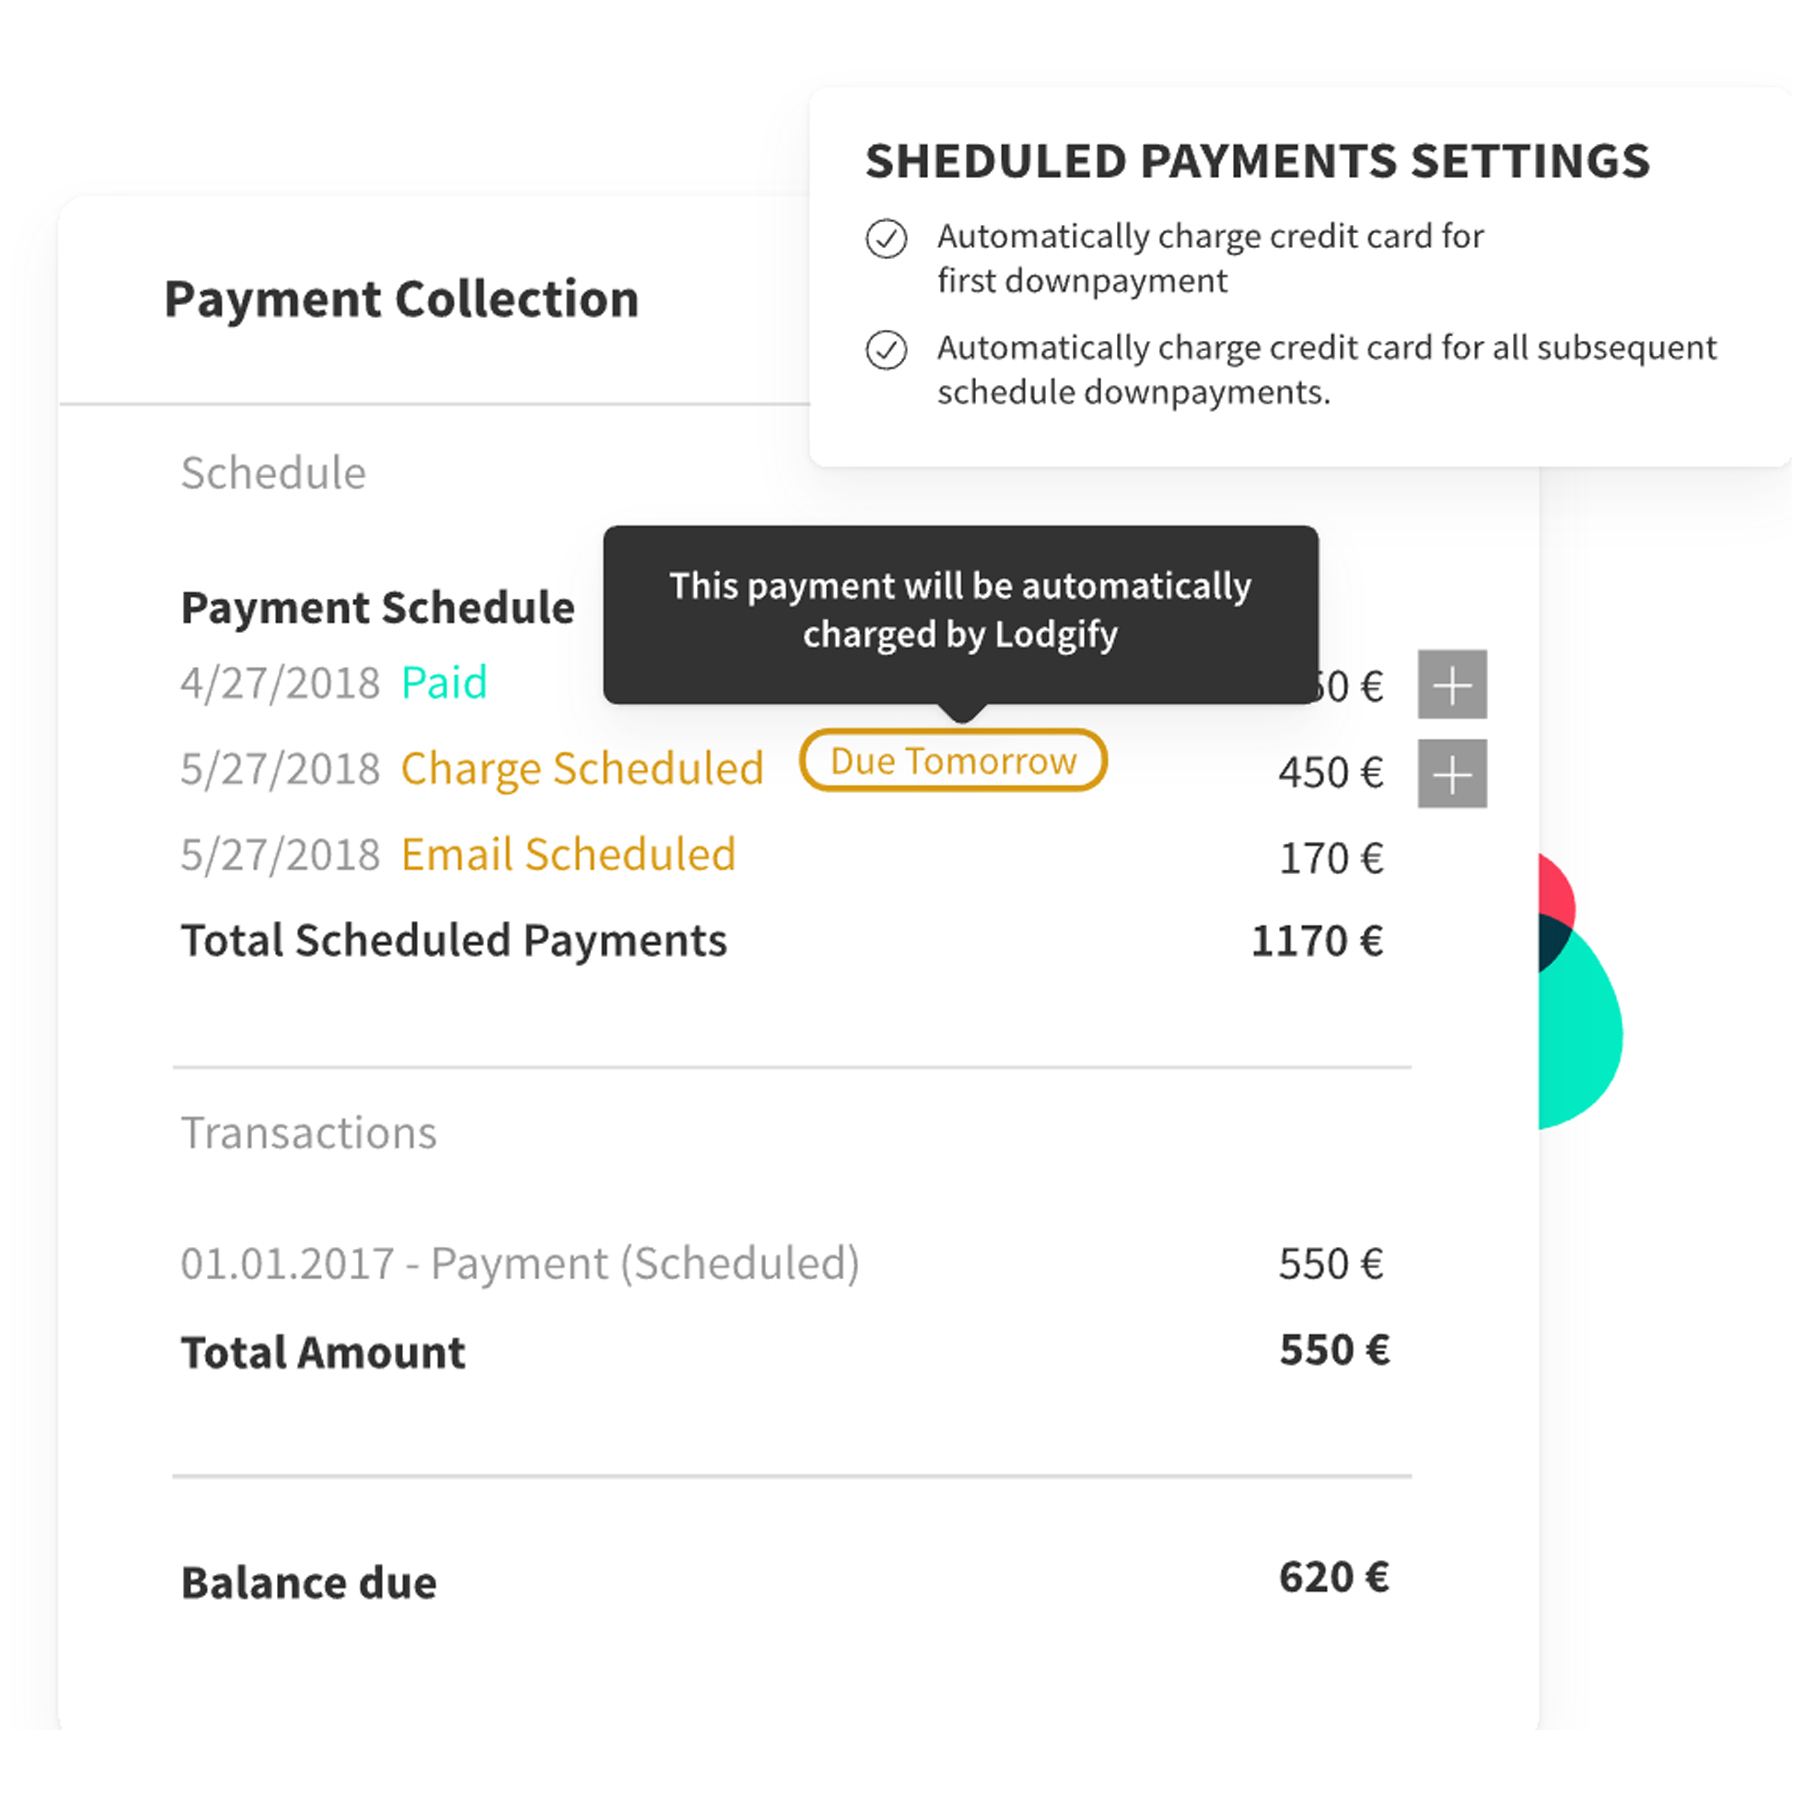Click the Balance due 620 € amount
The image size is (1800, 1800).
tap(1334, 1577)
